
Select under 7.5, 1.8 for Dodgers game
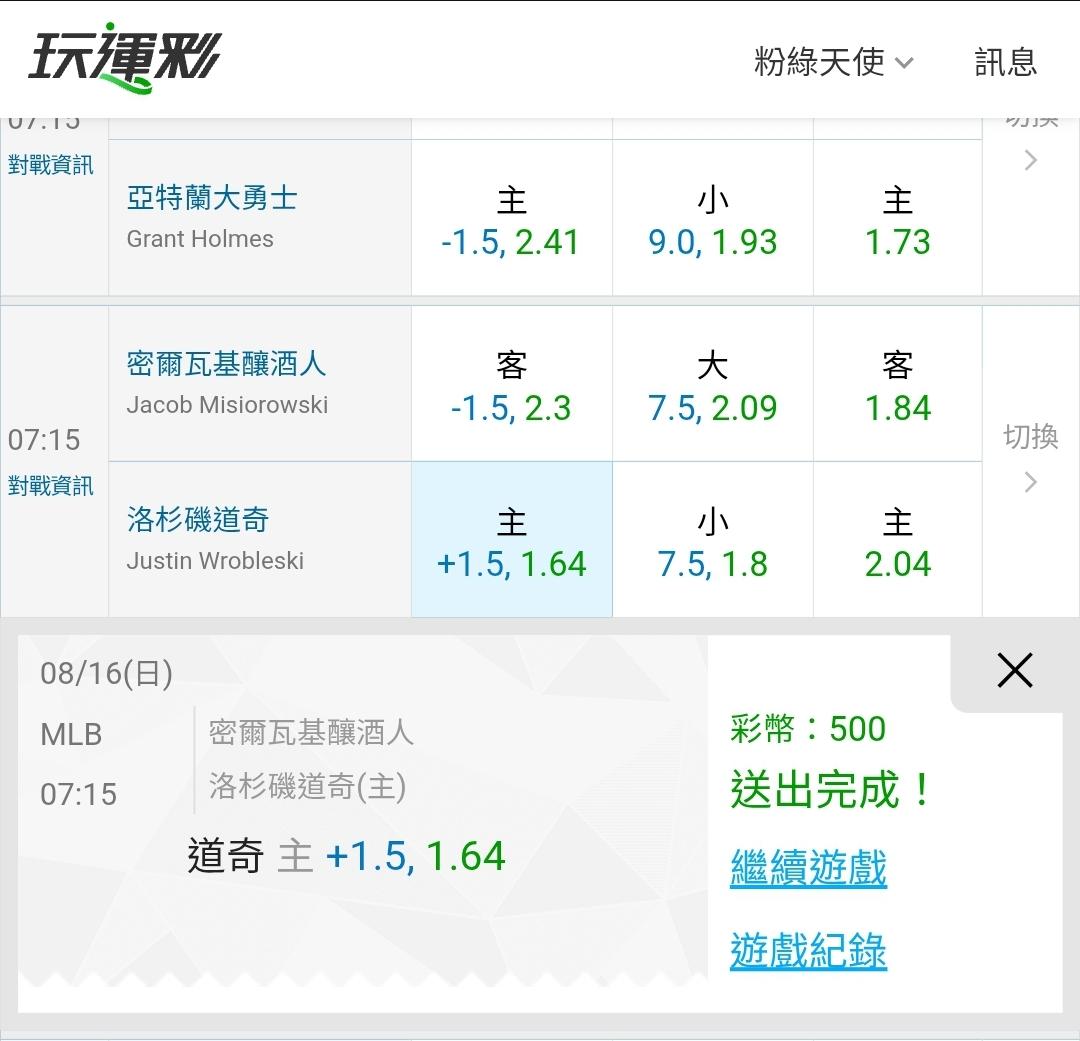tap(713, 539)
